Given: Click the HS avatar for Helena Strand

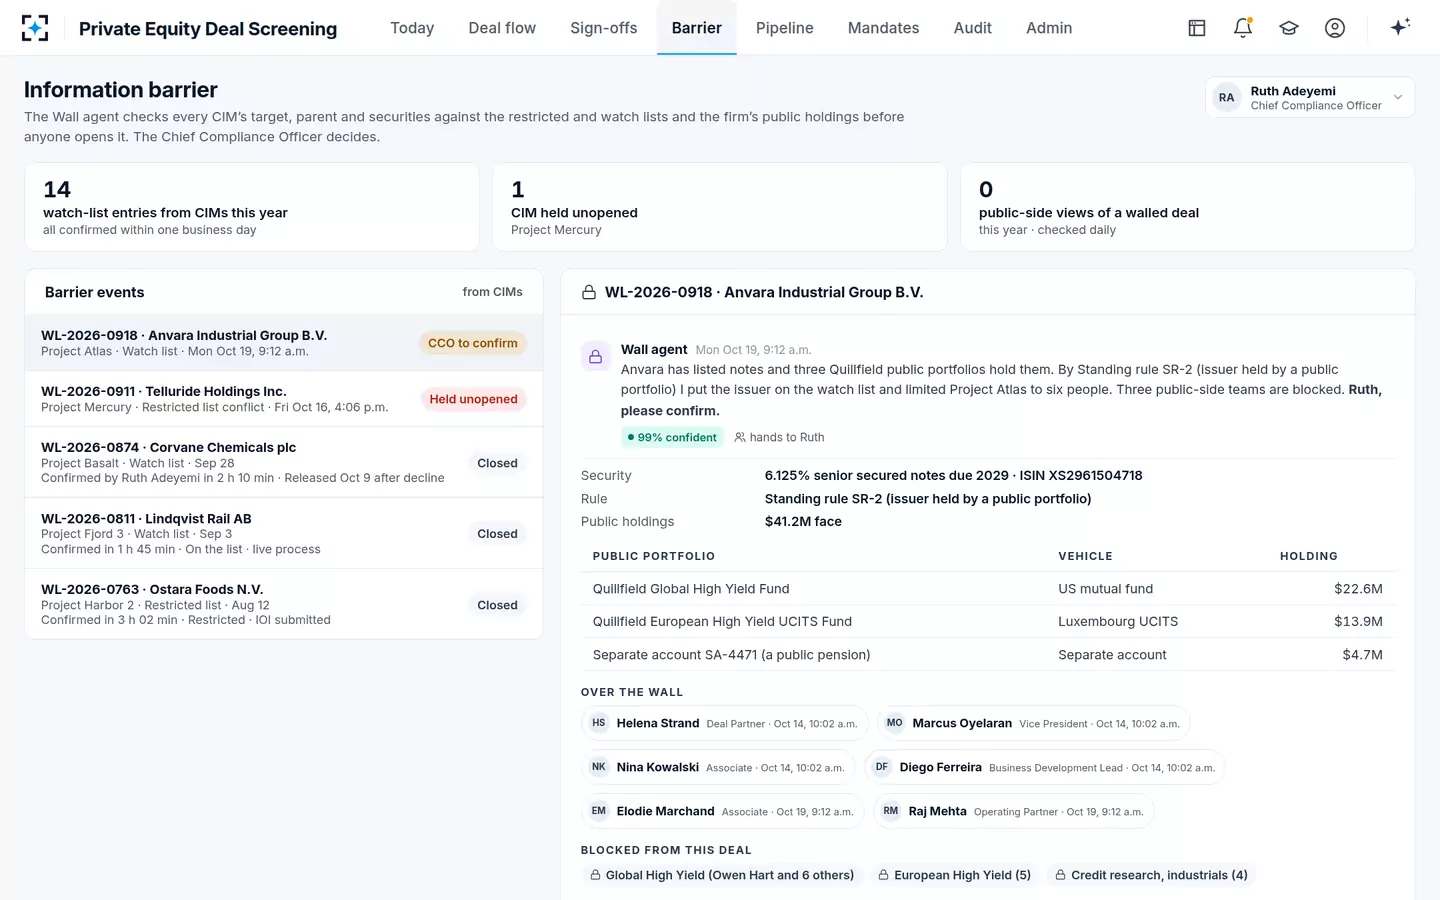Looking at the screenshot, I should coord(599,723).
